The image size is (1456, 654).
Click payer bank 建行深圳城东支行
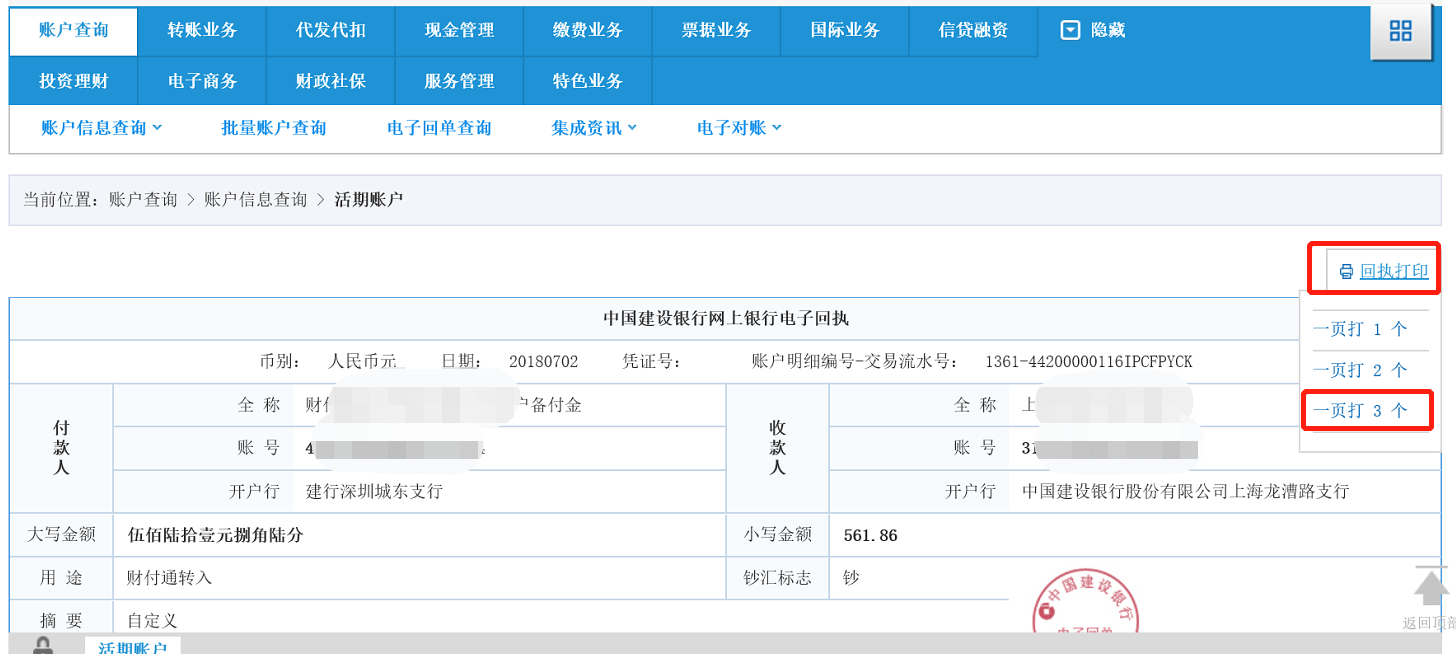pyautogui.click(x=374, y=491)
